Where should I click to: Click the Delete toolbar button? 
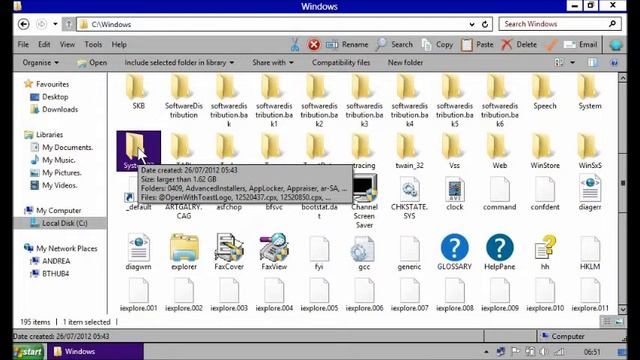[x=519, y=44]
